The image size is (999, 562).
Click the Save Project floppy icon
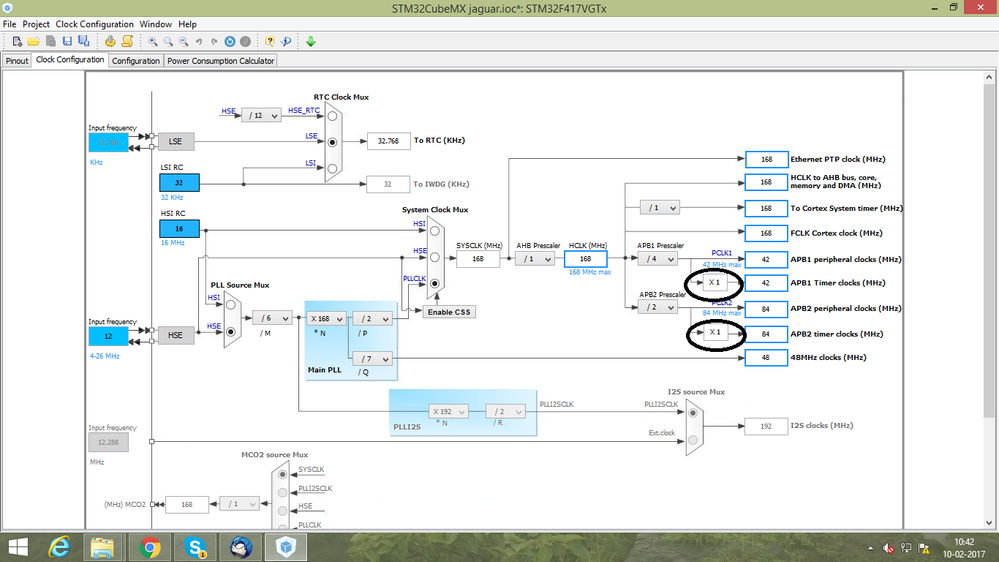67,41
